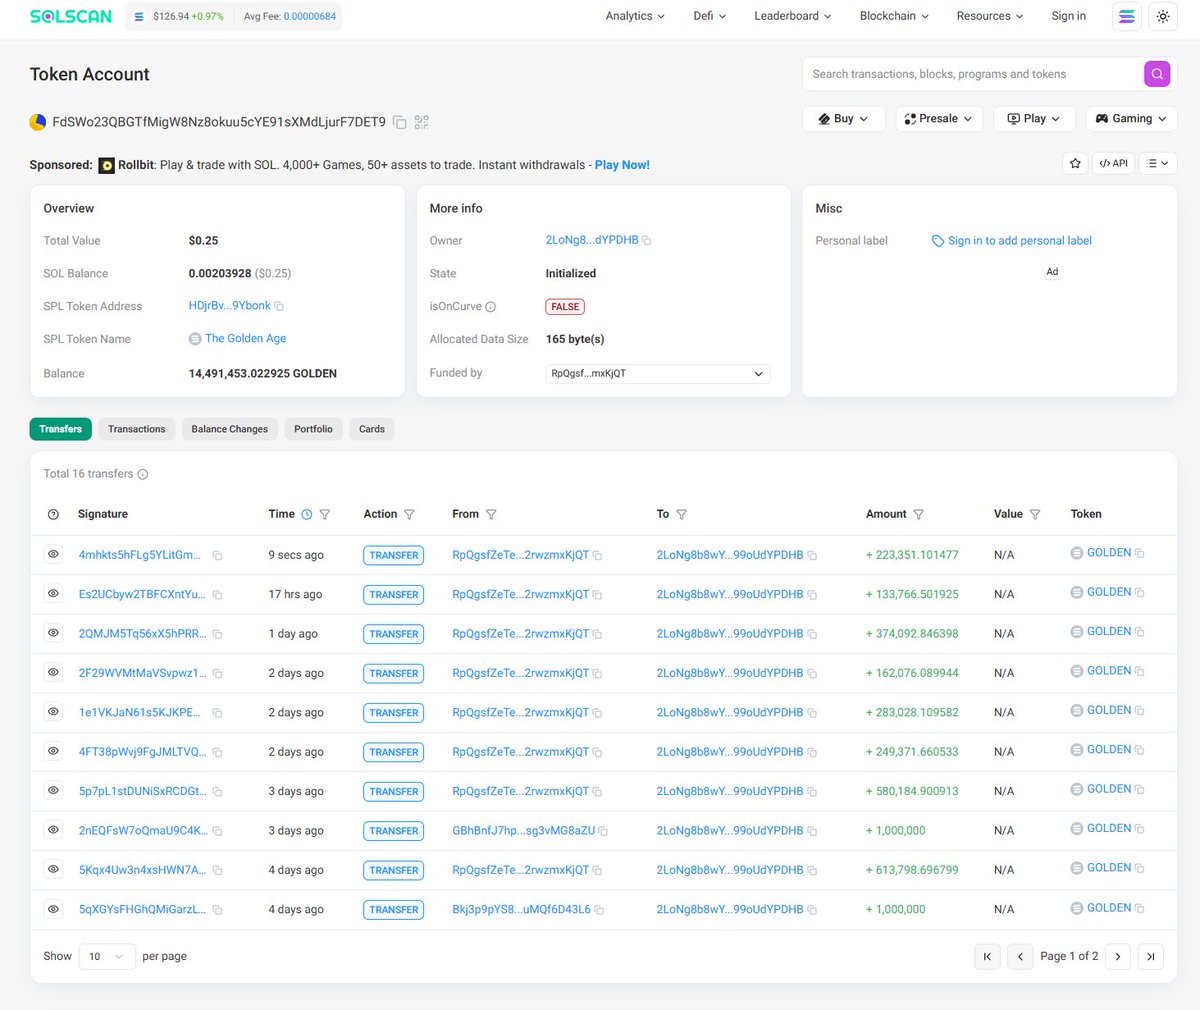The width and height of the screenshot is (1200, 1010).
Task: Switch to the Transactions tab
Action: [x=137, y=429]
